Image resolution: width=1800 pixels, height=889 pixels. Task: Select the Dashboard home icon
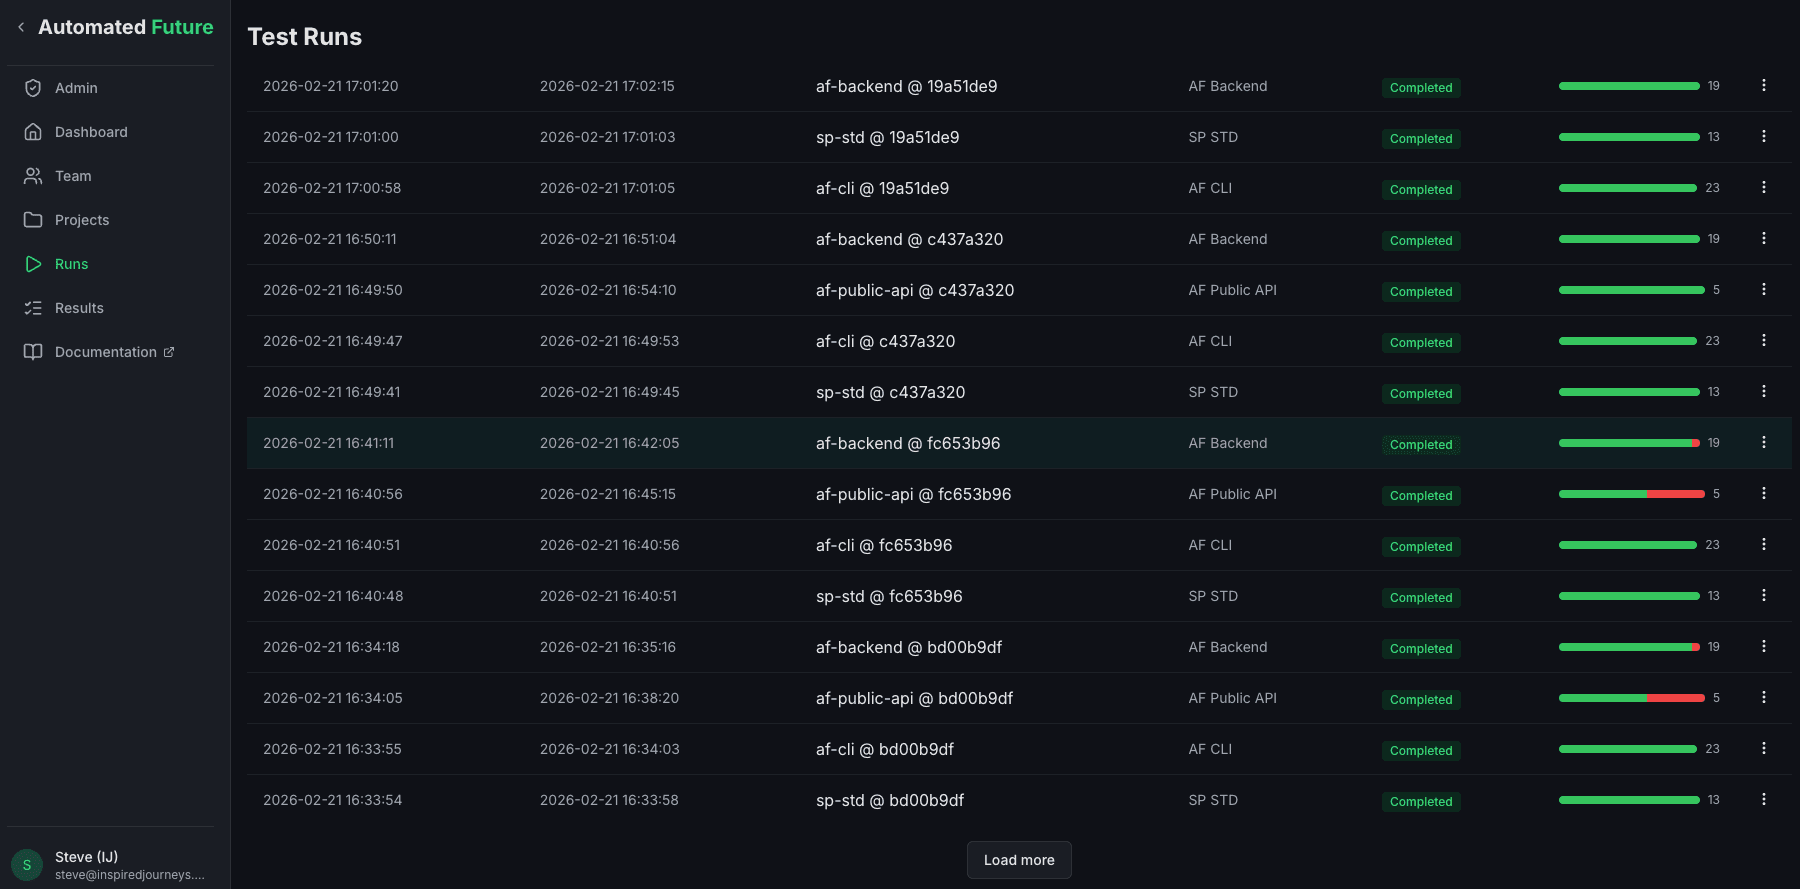(33, 131)
